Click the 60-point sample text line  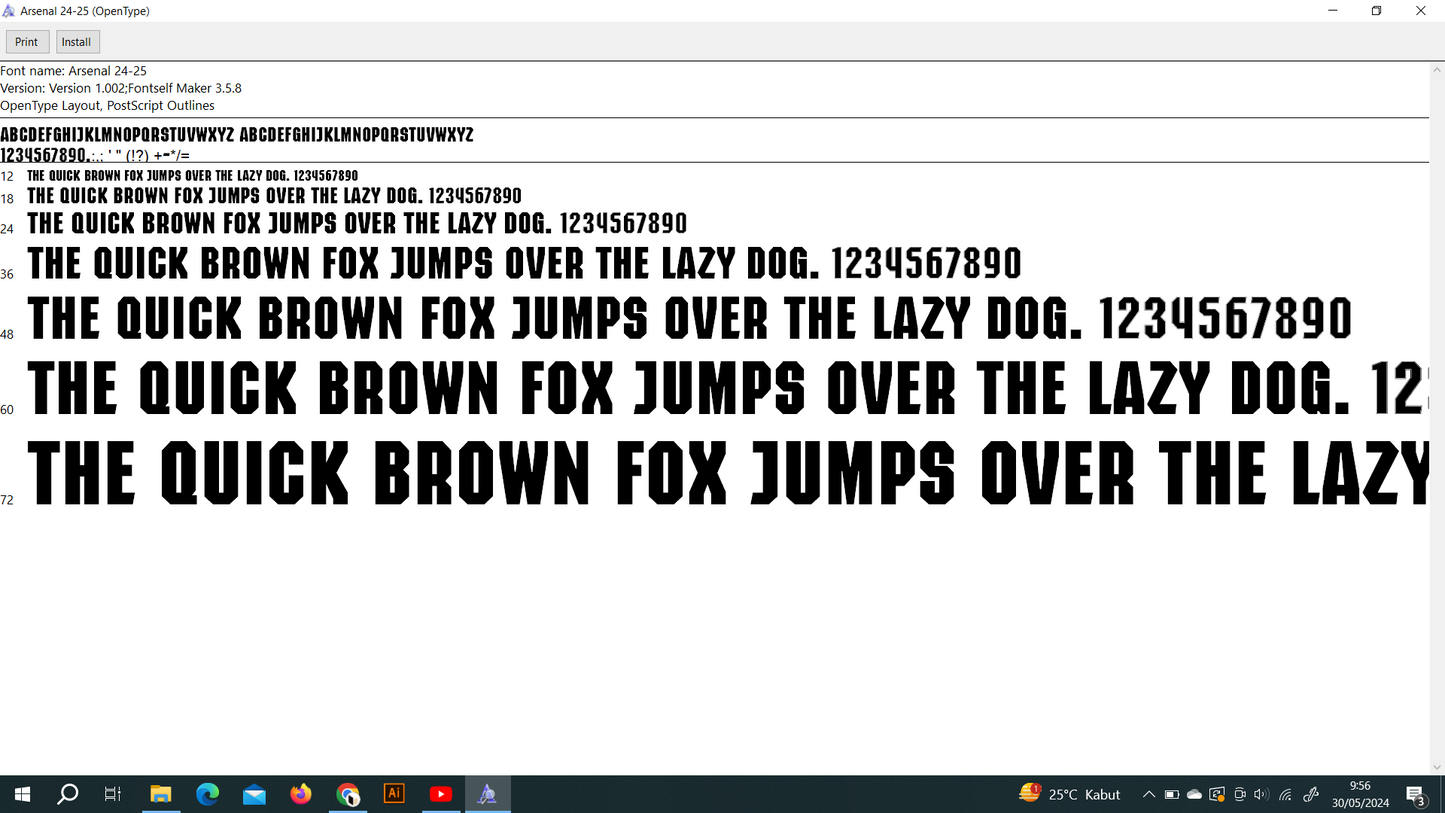click(x=728, y=388)
